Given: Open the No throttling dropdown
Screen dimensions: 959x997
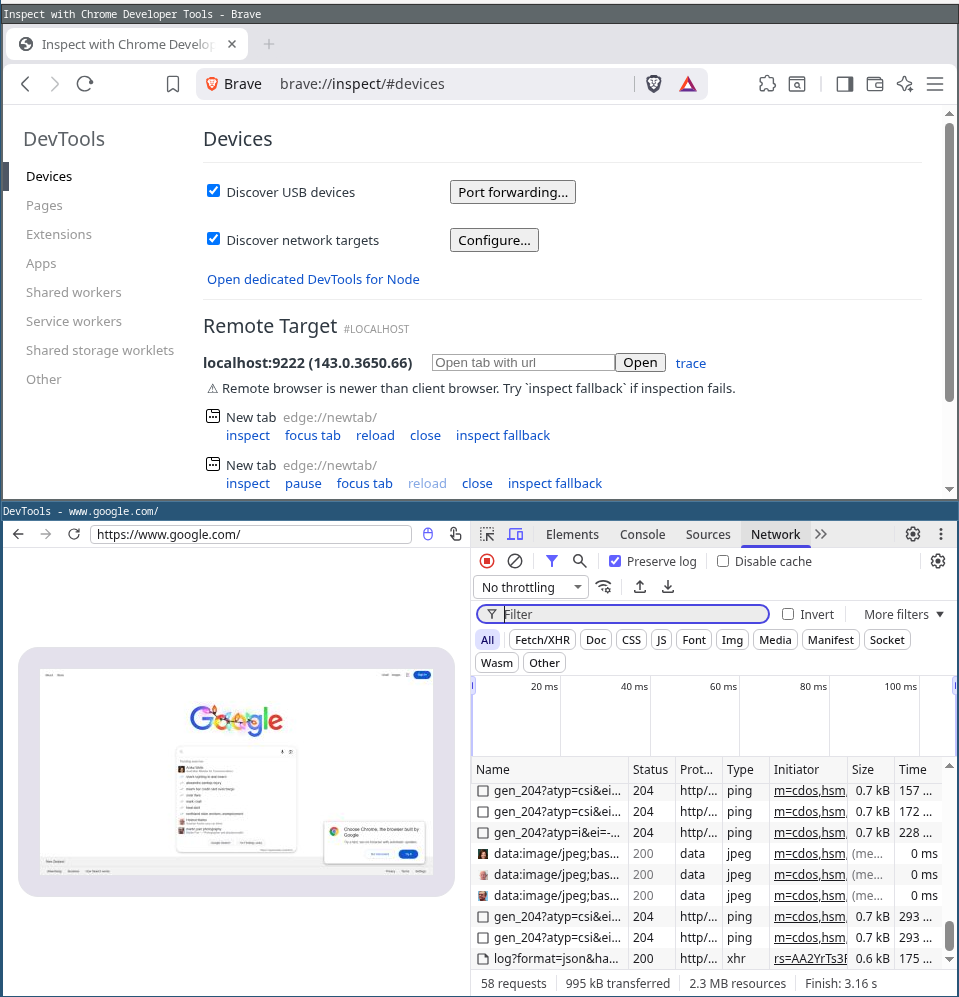Looking at the screenshot, I should click(532, 587).
